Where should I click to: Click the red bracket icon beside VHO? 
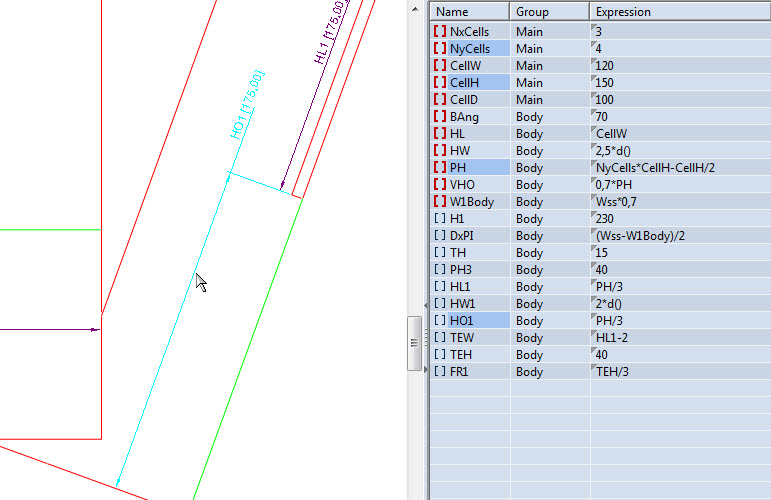click(440, 185)
